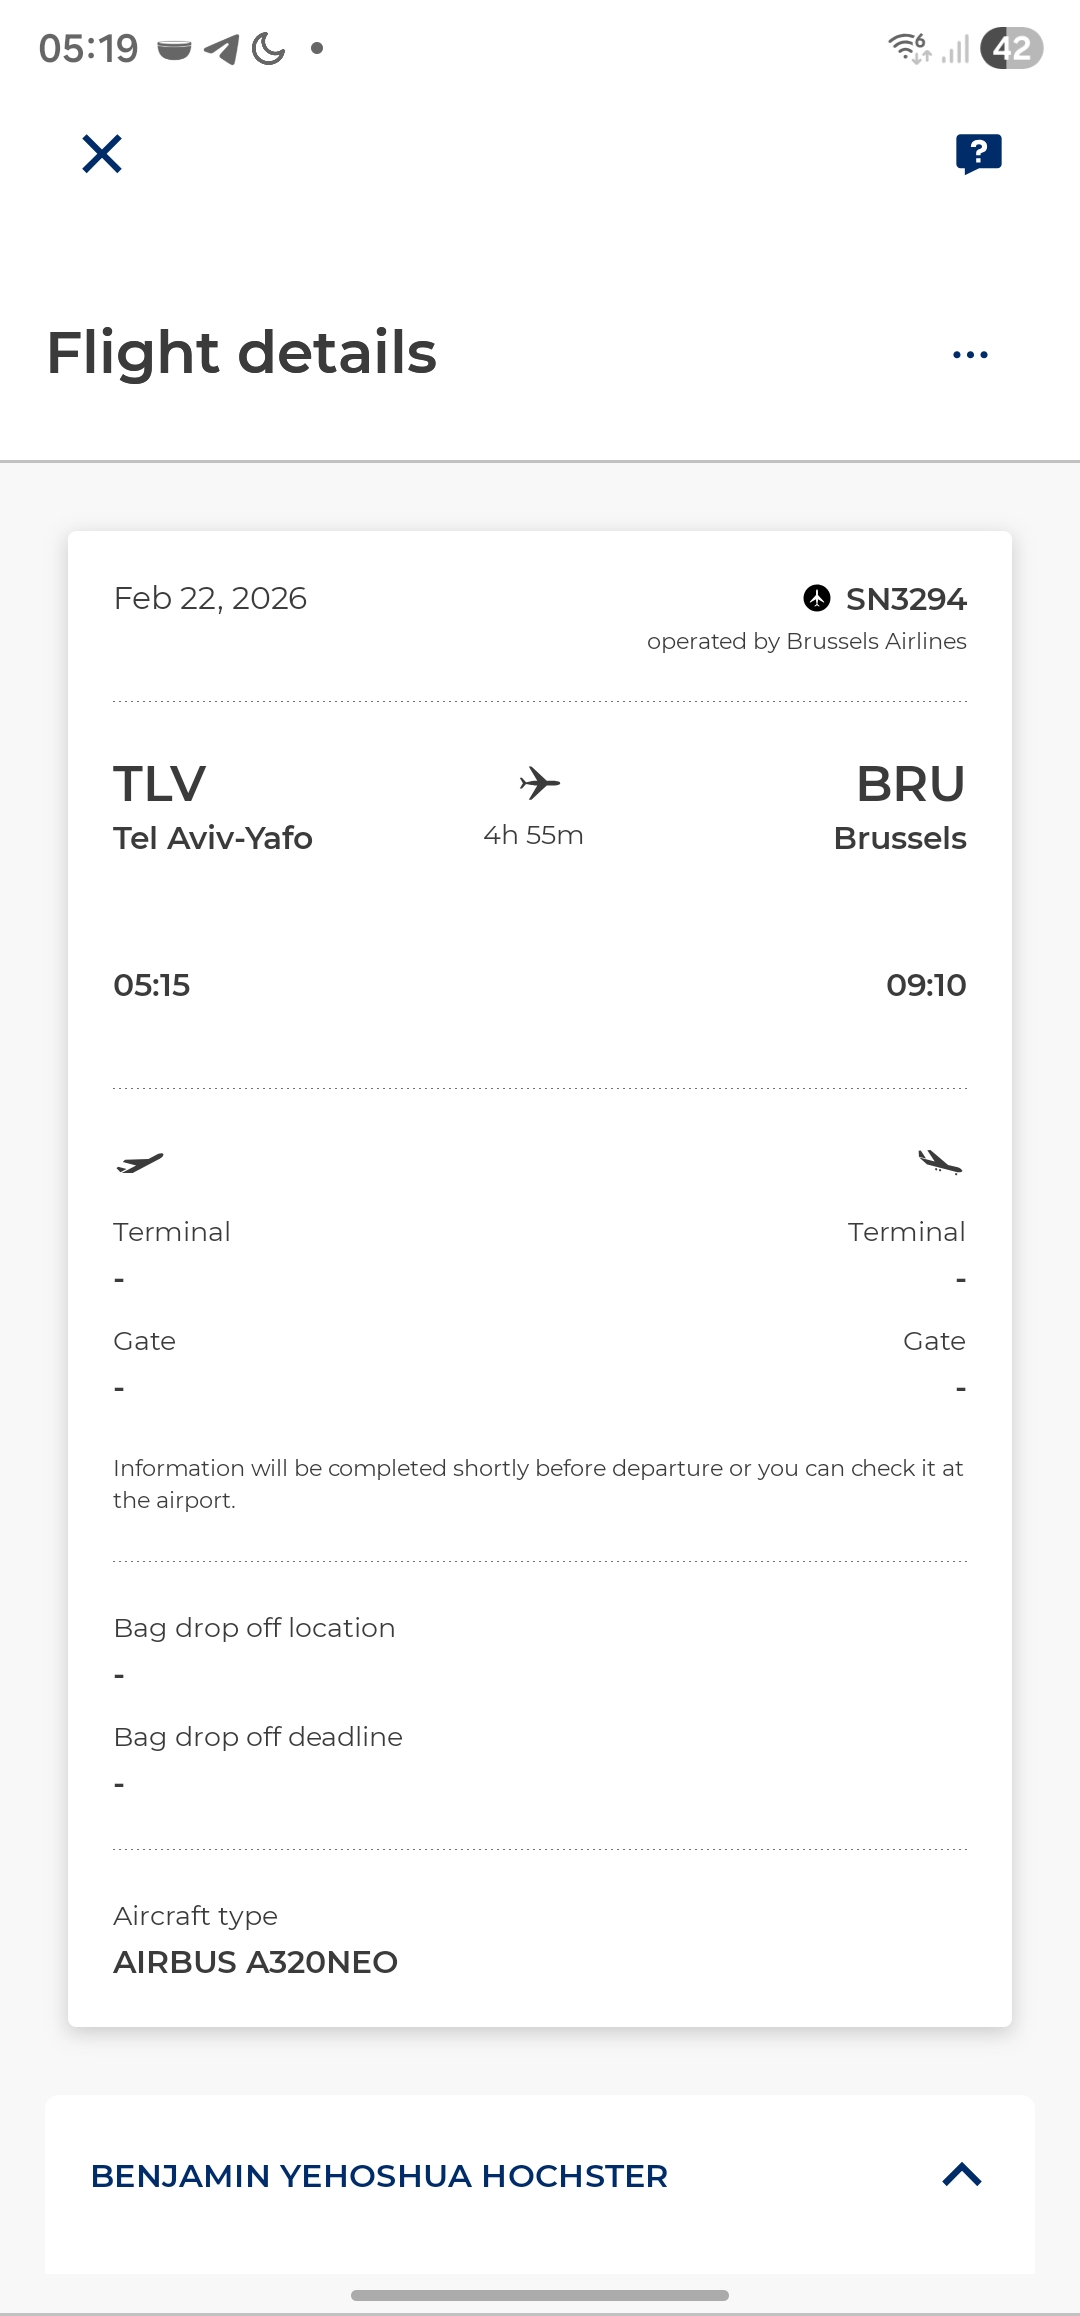
Task: Tap the Wi-Fi status bar icon
Action: click(909, 47)
